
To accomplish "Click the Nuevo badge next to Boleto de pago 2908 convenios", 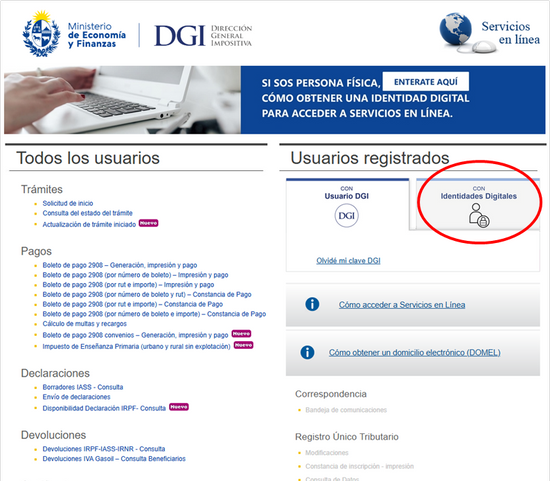I will pyautogui.click(x=241, y=333).
